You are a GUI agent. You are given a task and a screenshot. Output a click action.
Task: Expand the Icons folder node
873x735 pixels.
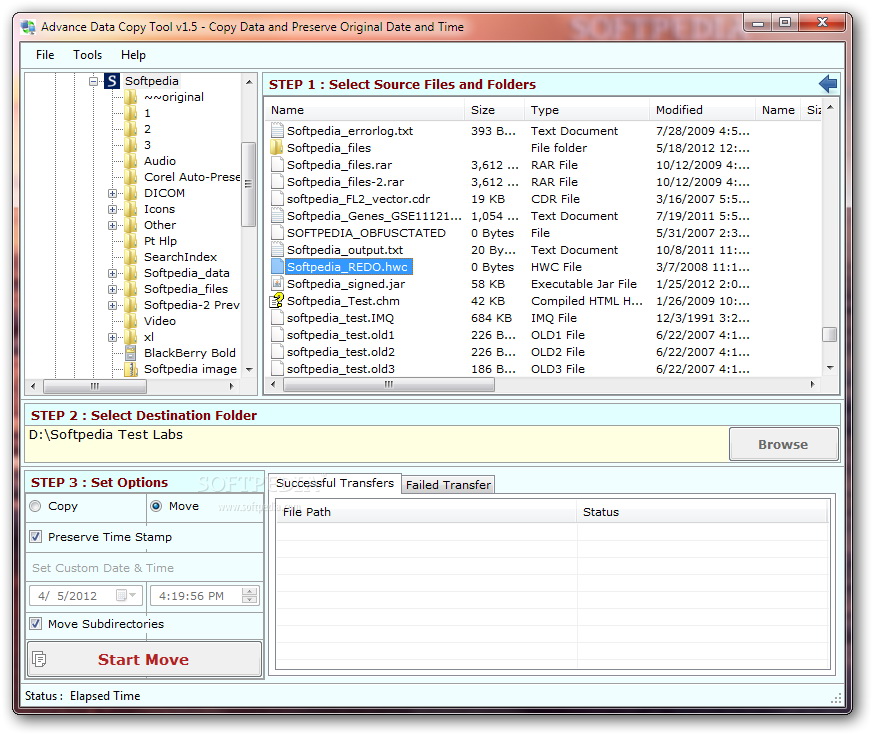click(x=112, y=209)
